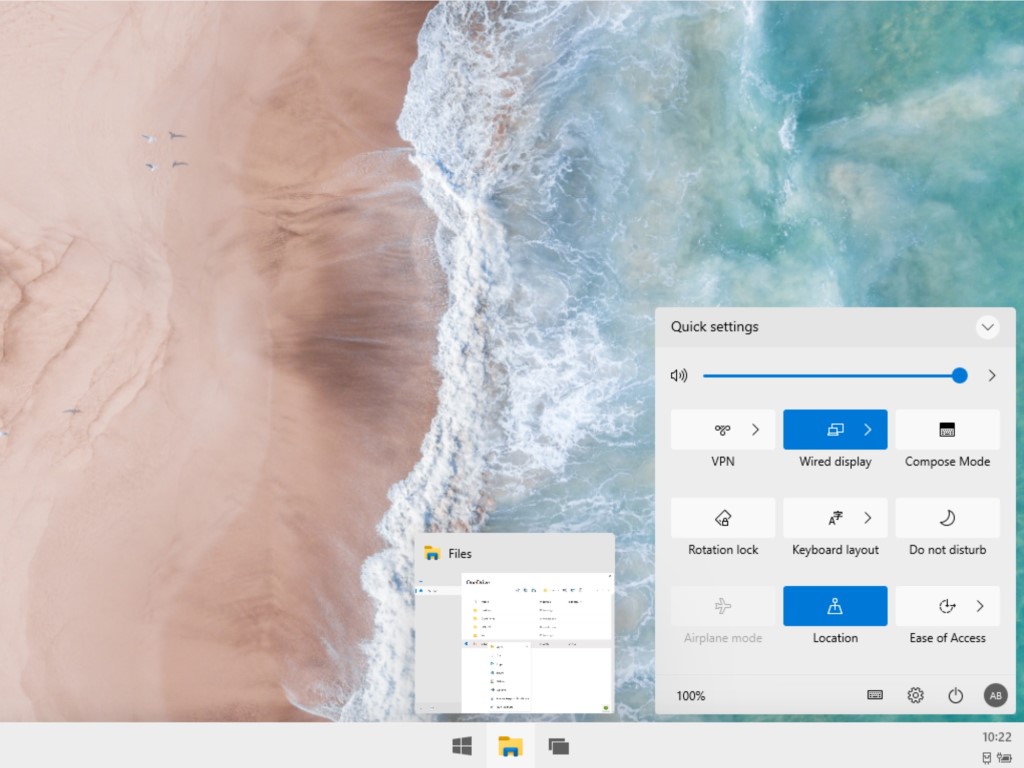This screenshot has height=768, width=1024.
Task: Open the Windows Start button
Action: point(462,746)
